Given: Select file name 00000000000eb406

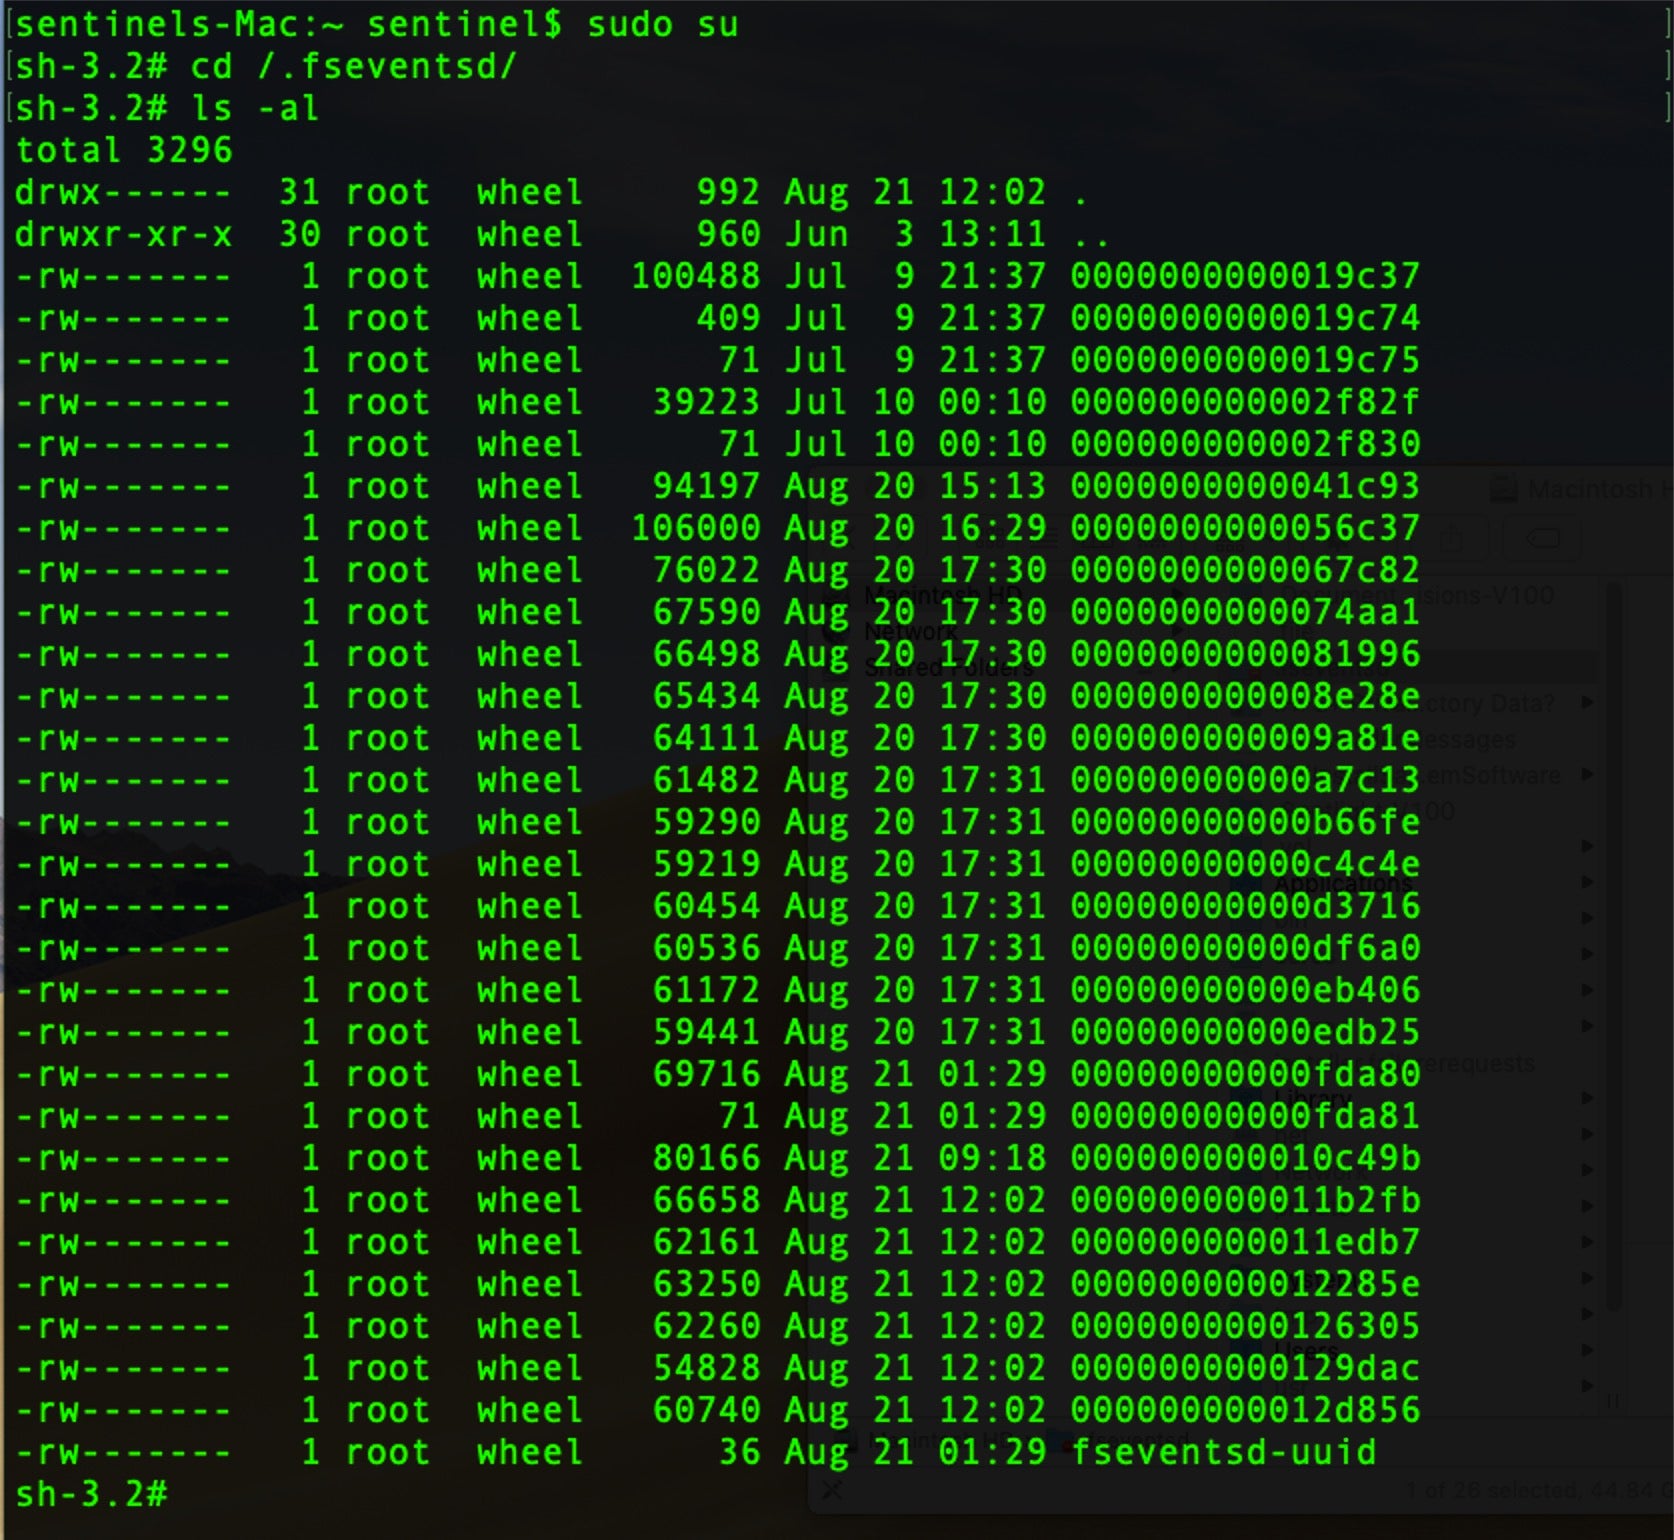Looking at the screenshot, I should [1245, 990].
